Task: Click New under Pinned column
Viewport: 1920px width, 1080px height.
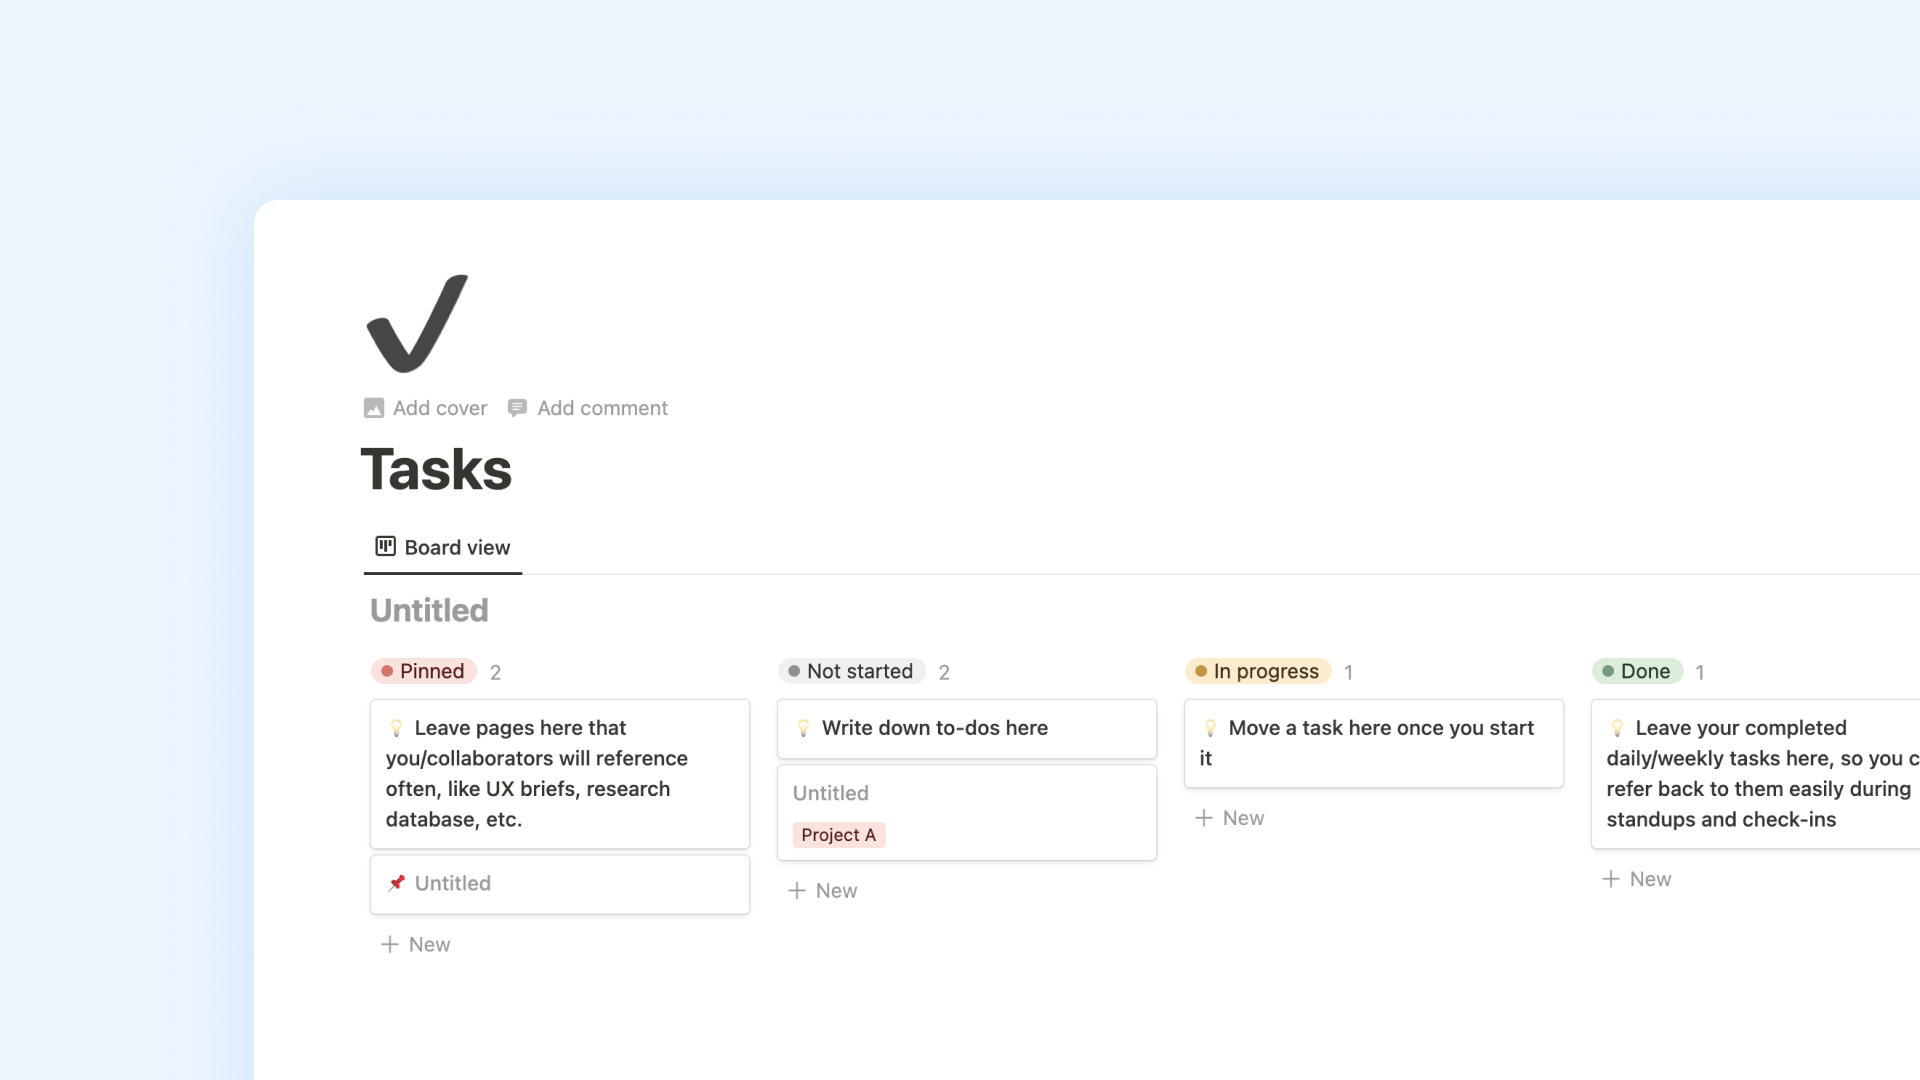Action: [415, 944]
